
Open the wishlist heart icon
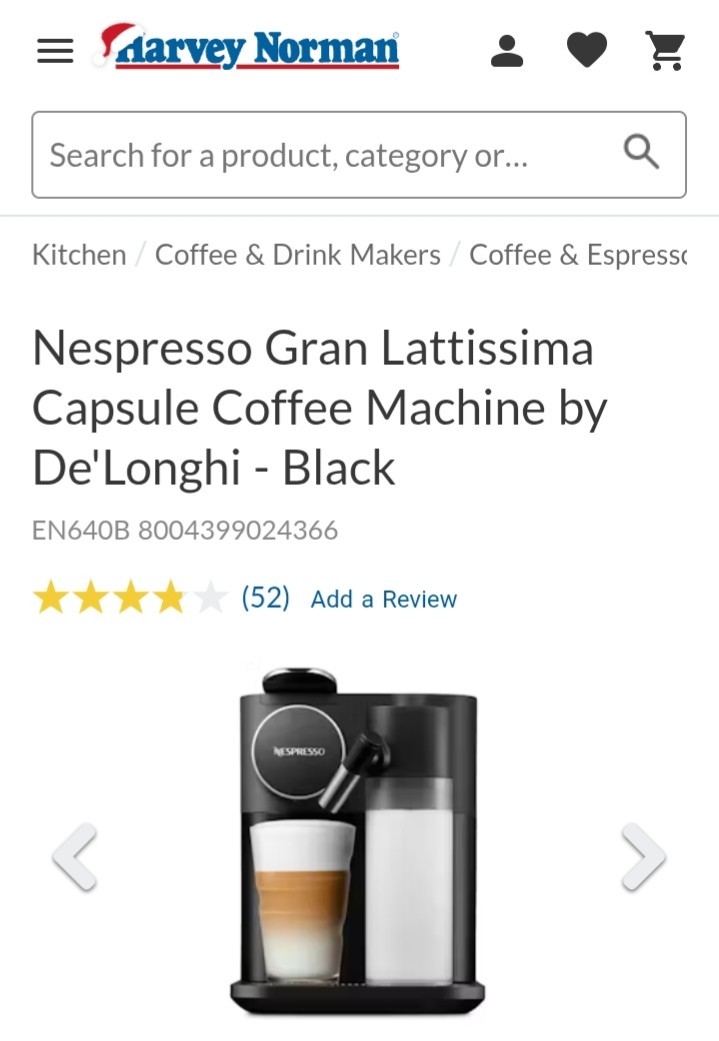pyautogui.click(x=587, y=50)
